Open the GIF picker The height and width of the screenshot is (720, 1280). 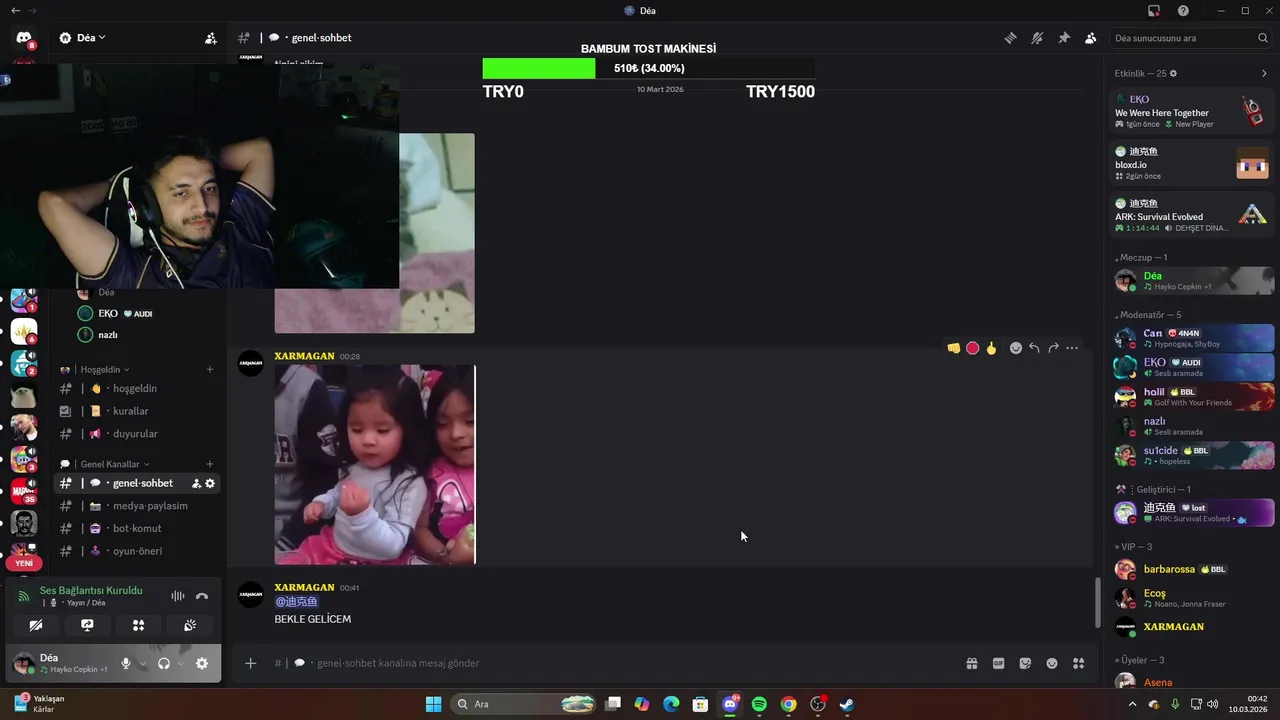(998, 663)
